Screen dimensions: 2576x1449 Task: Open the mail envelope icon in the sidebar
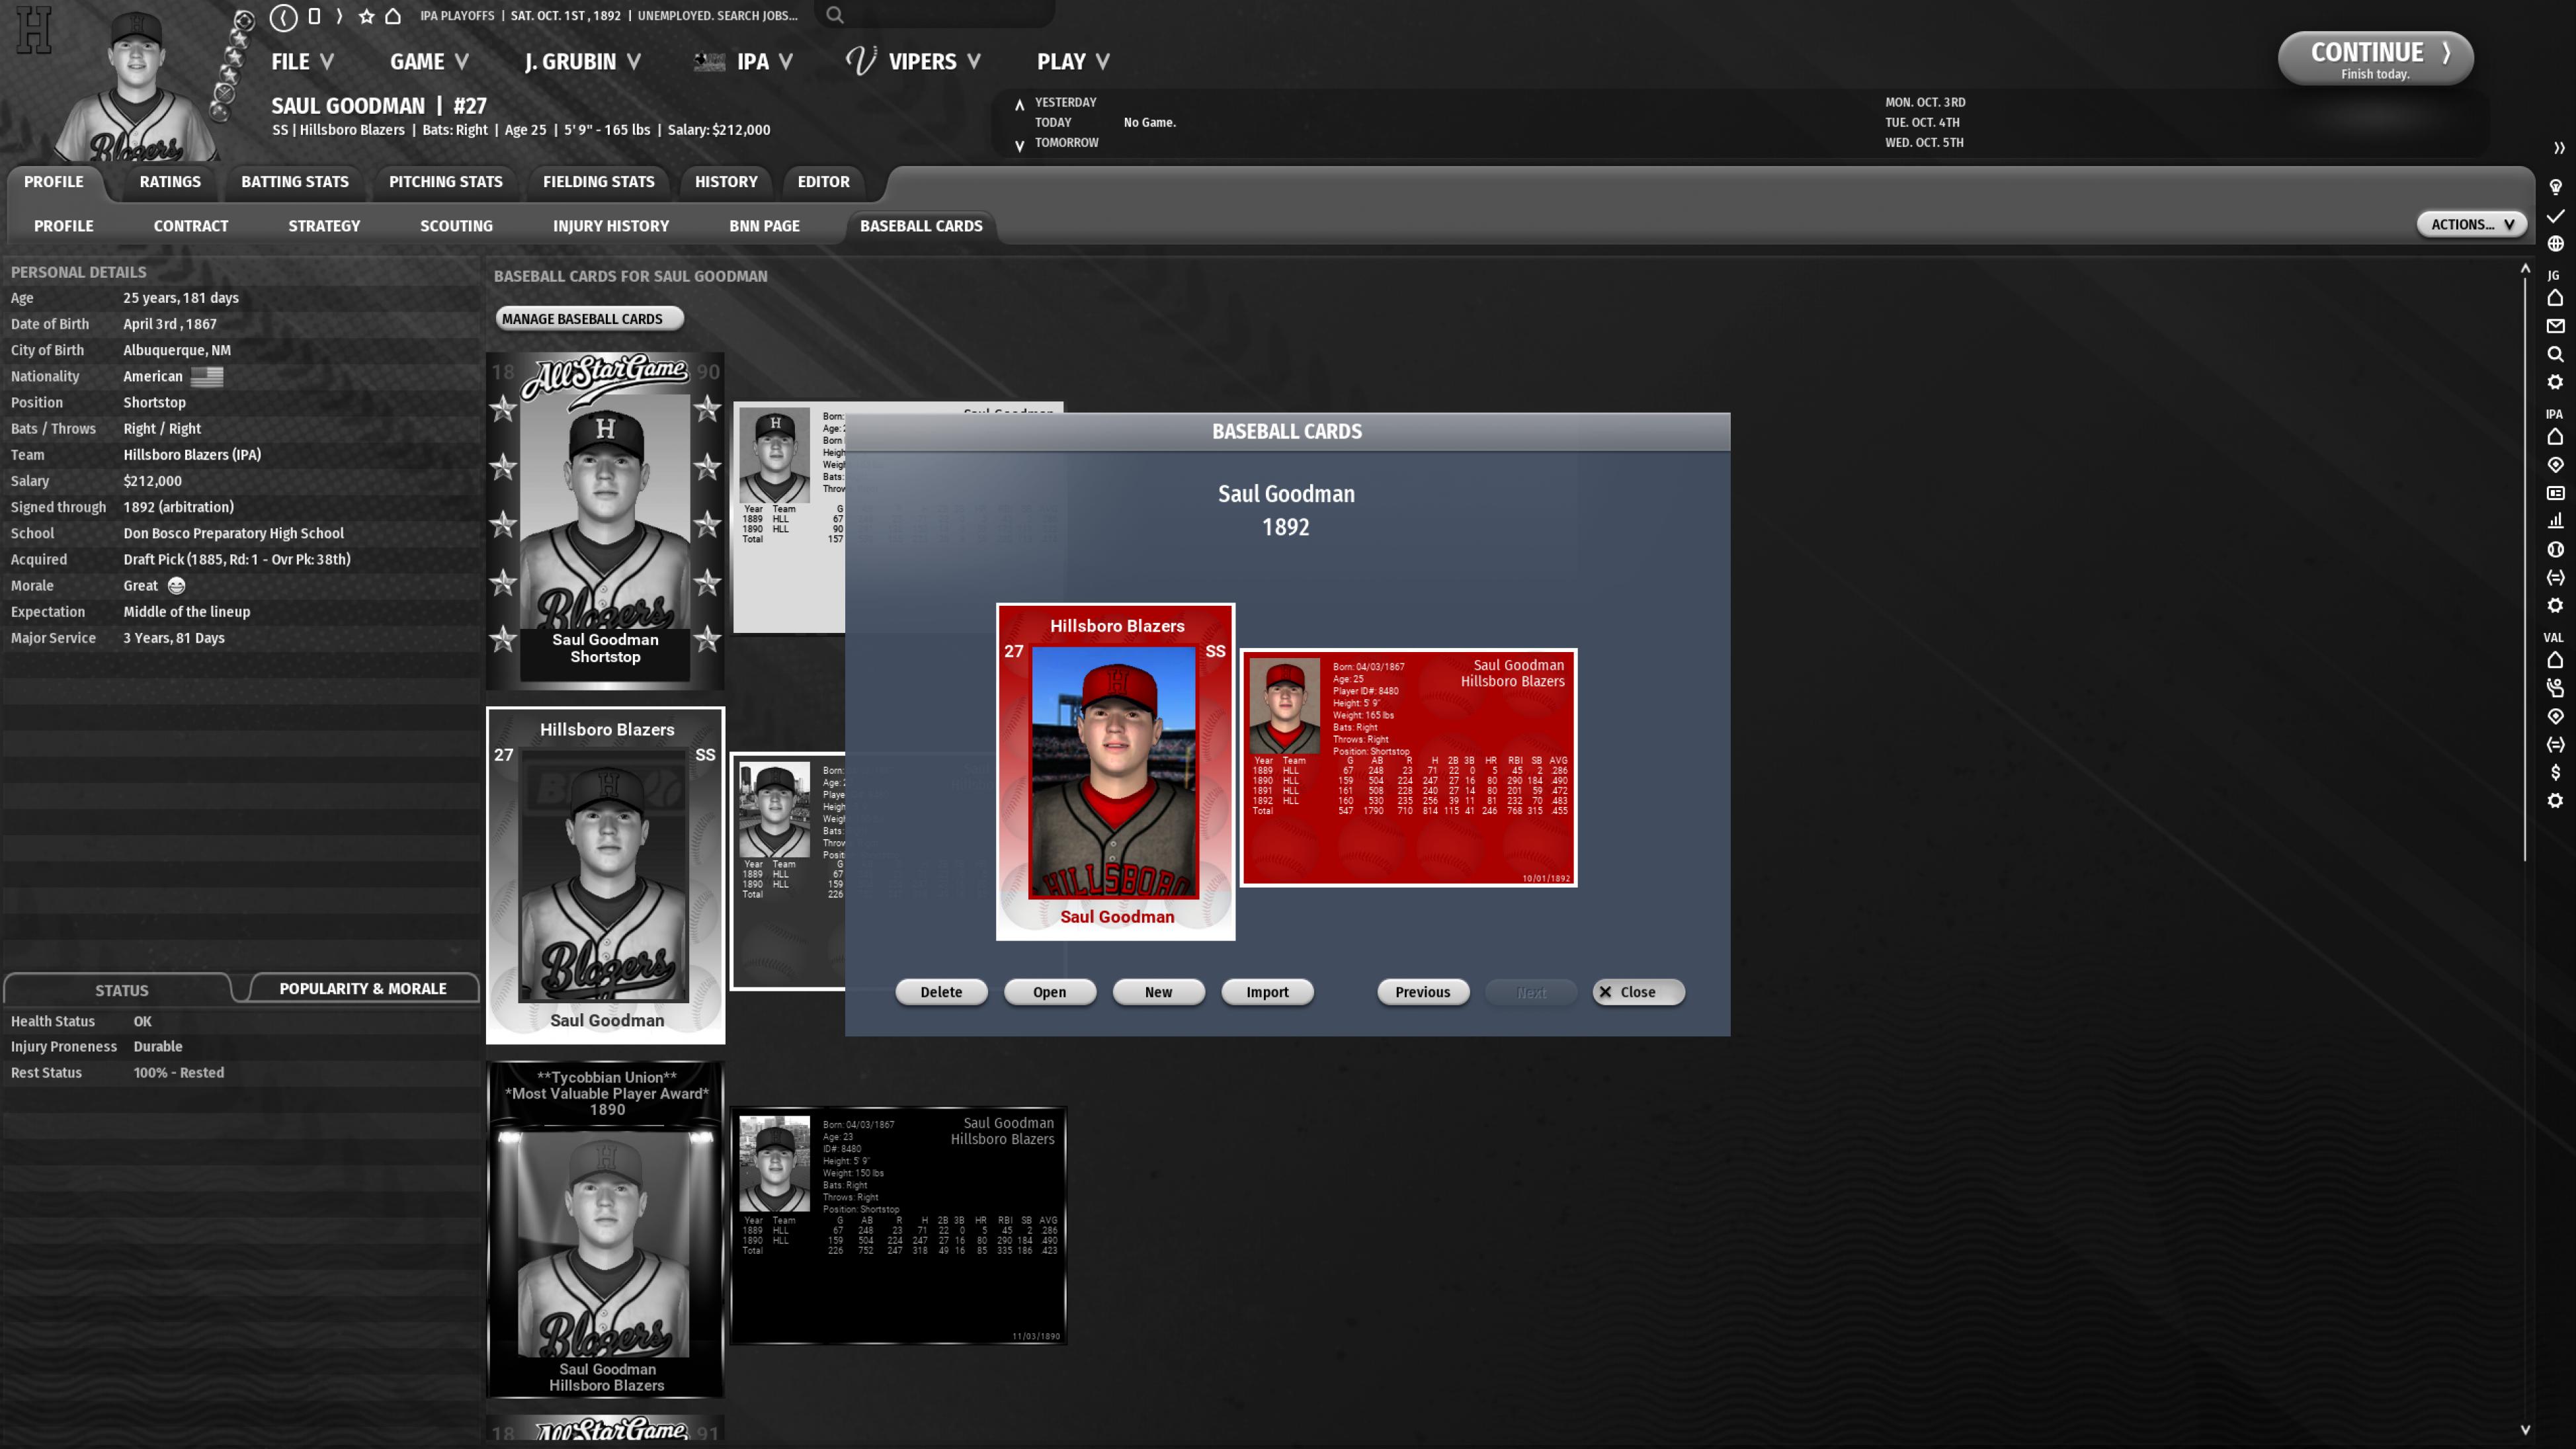[x=2555, y=326]
